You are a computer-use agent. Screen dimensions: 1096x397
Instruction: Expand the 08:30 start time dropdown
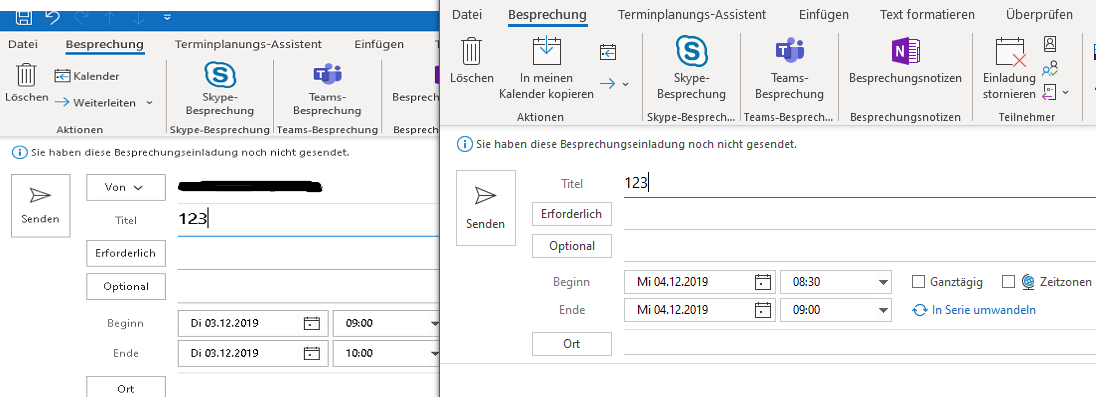880,283
